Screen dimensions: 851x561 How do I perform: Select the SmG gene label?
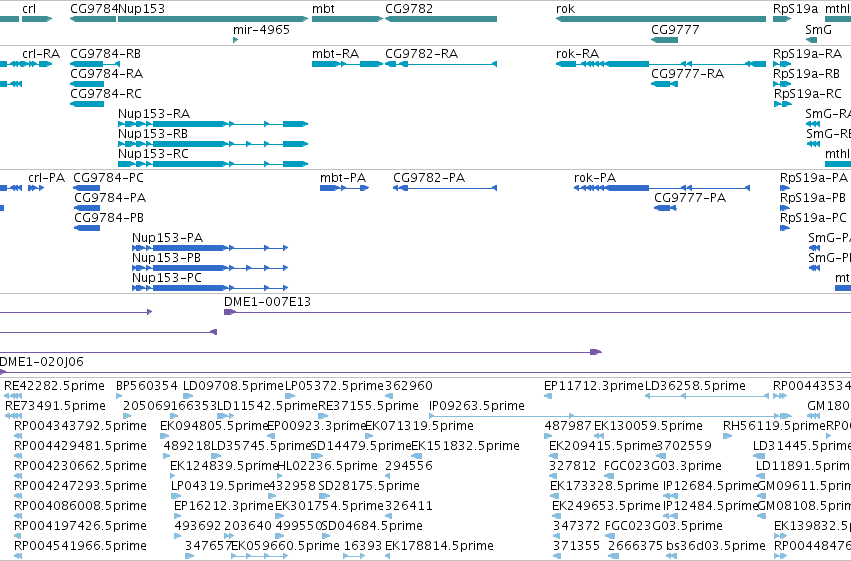click(818, 30)
